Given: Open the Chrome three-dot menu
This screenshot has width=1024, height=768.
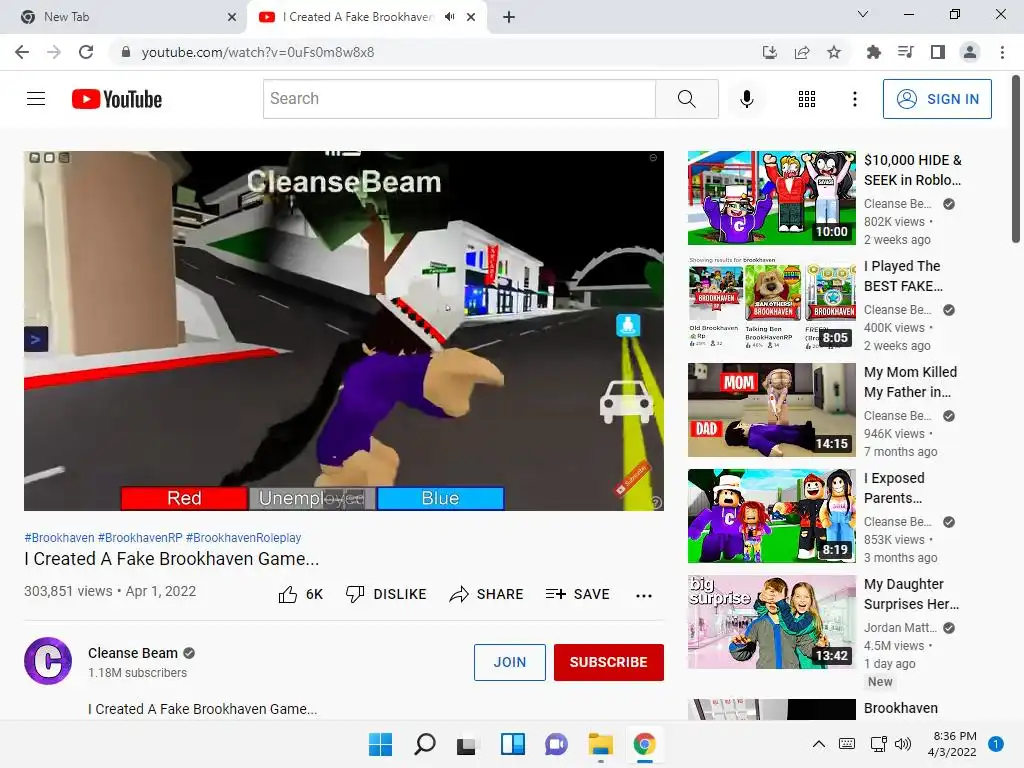Looking at the screenshot, I should click(x=1002, y=52).
